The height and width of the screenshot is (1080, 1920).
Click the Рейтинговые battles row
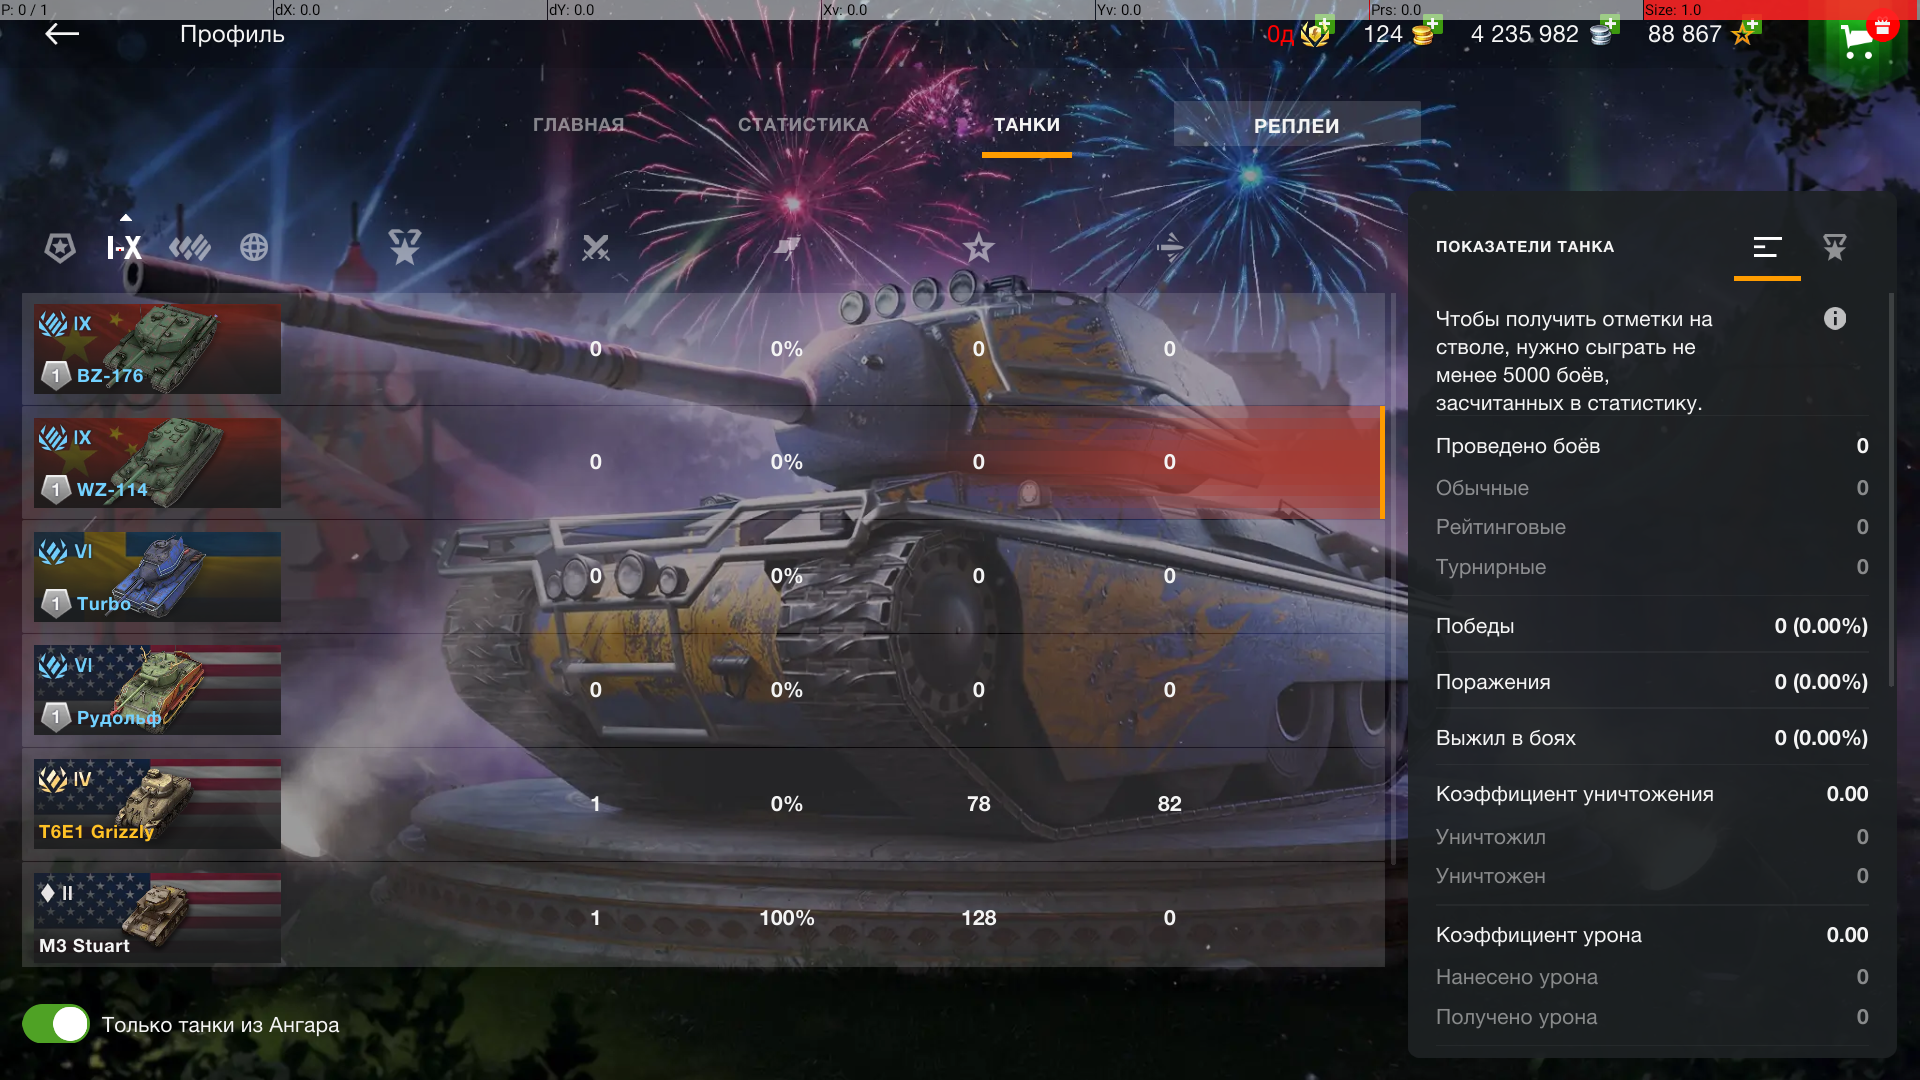(x=1652, y=527)
